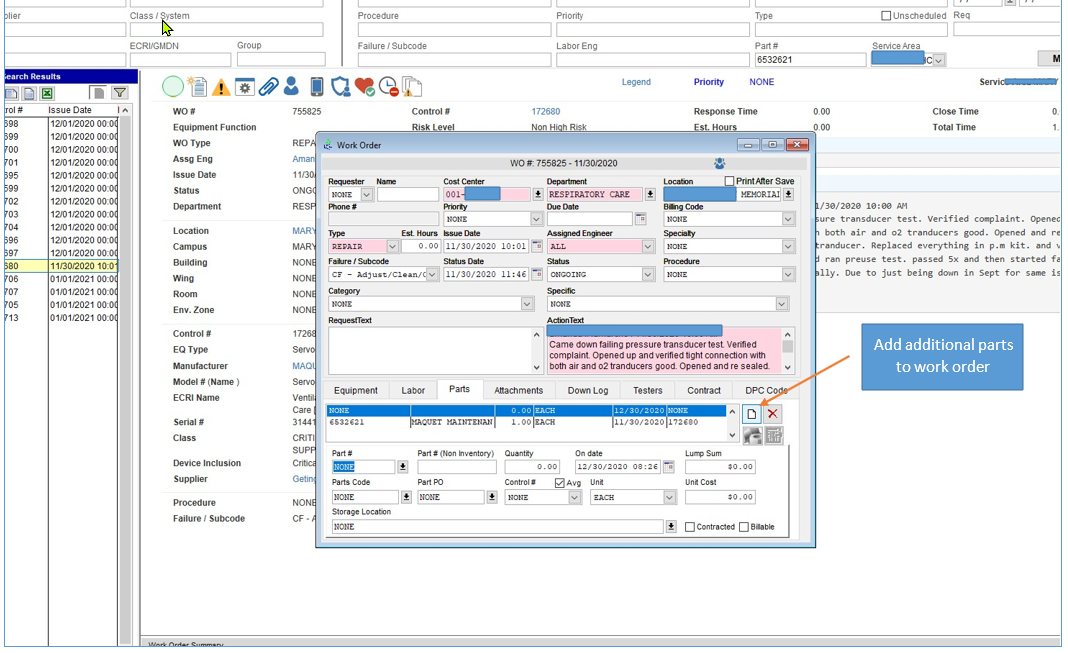Open the Priority dropdown in Work Order
The width and height of the screenshot is (1068, 653).
[536, 219]
